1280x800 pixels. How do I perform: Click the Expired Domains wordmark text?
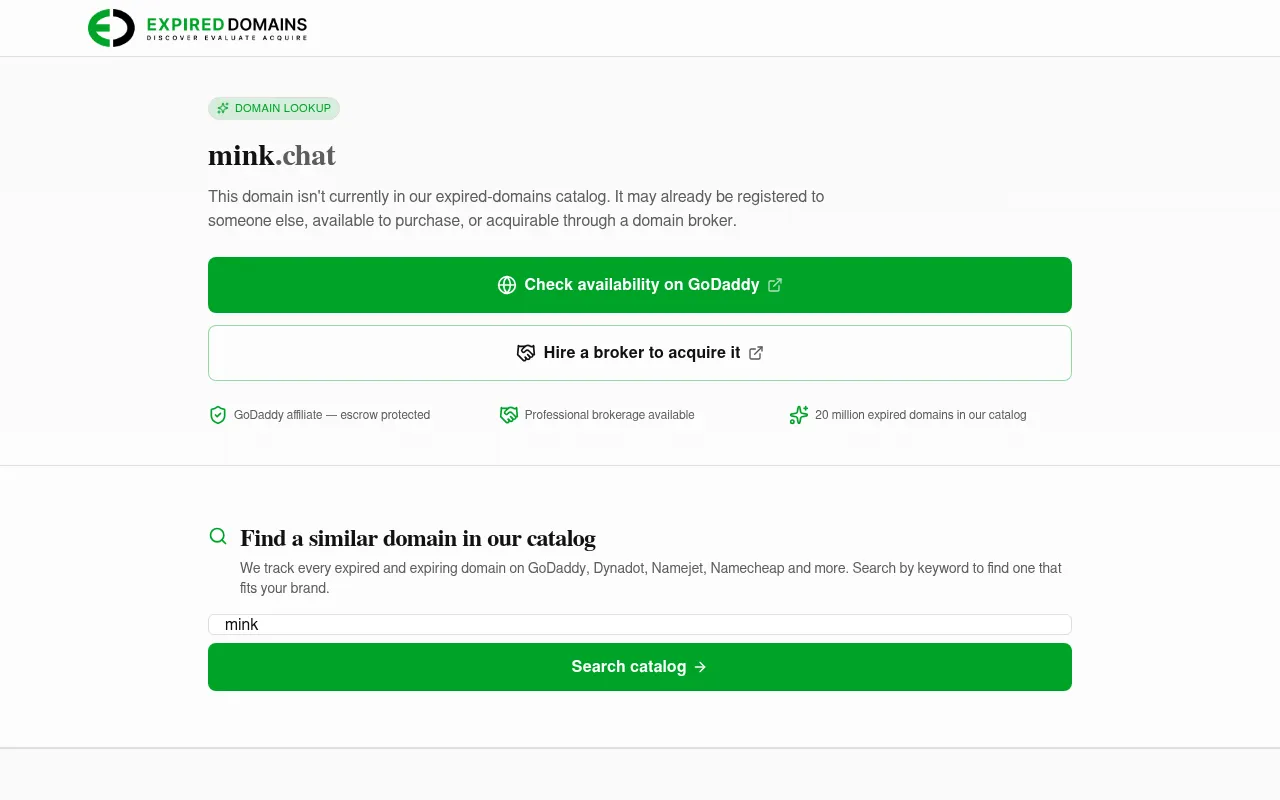[226, 28]
